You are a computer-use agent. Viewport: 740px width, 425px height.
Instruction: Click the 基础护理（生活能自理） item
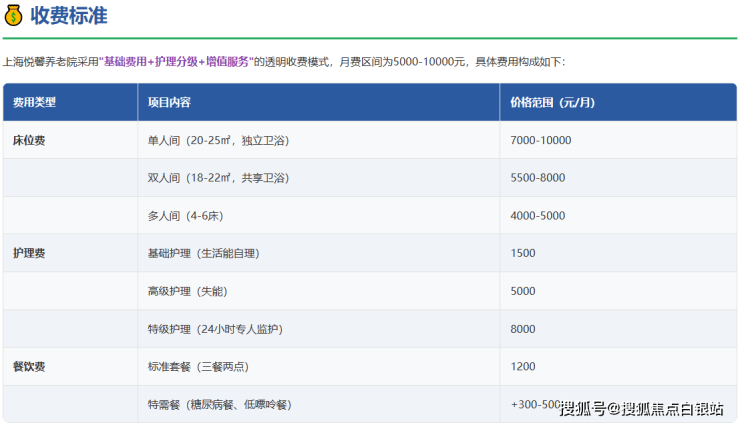(203, 254)
